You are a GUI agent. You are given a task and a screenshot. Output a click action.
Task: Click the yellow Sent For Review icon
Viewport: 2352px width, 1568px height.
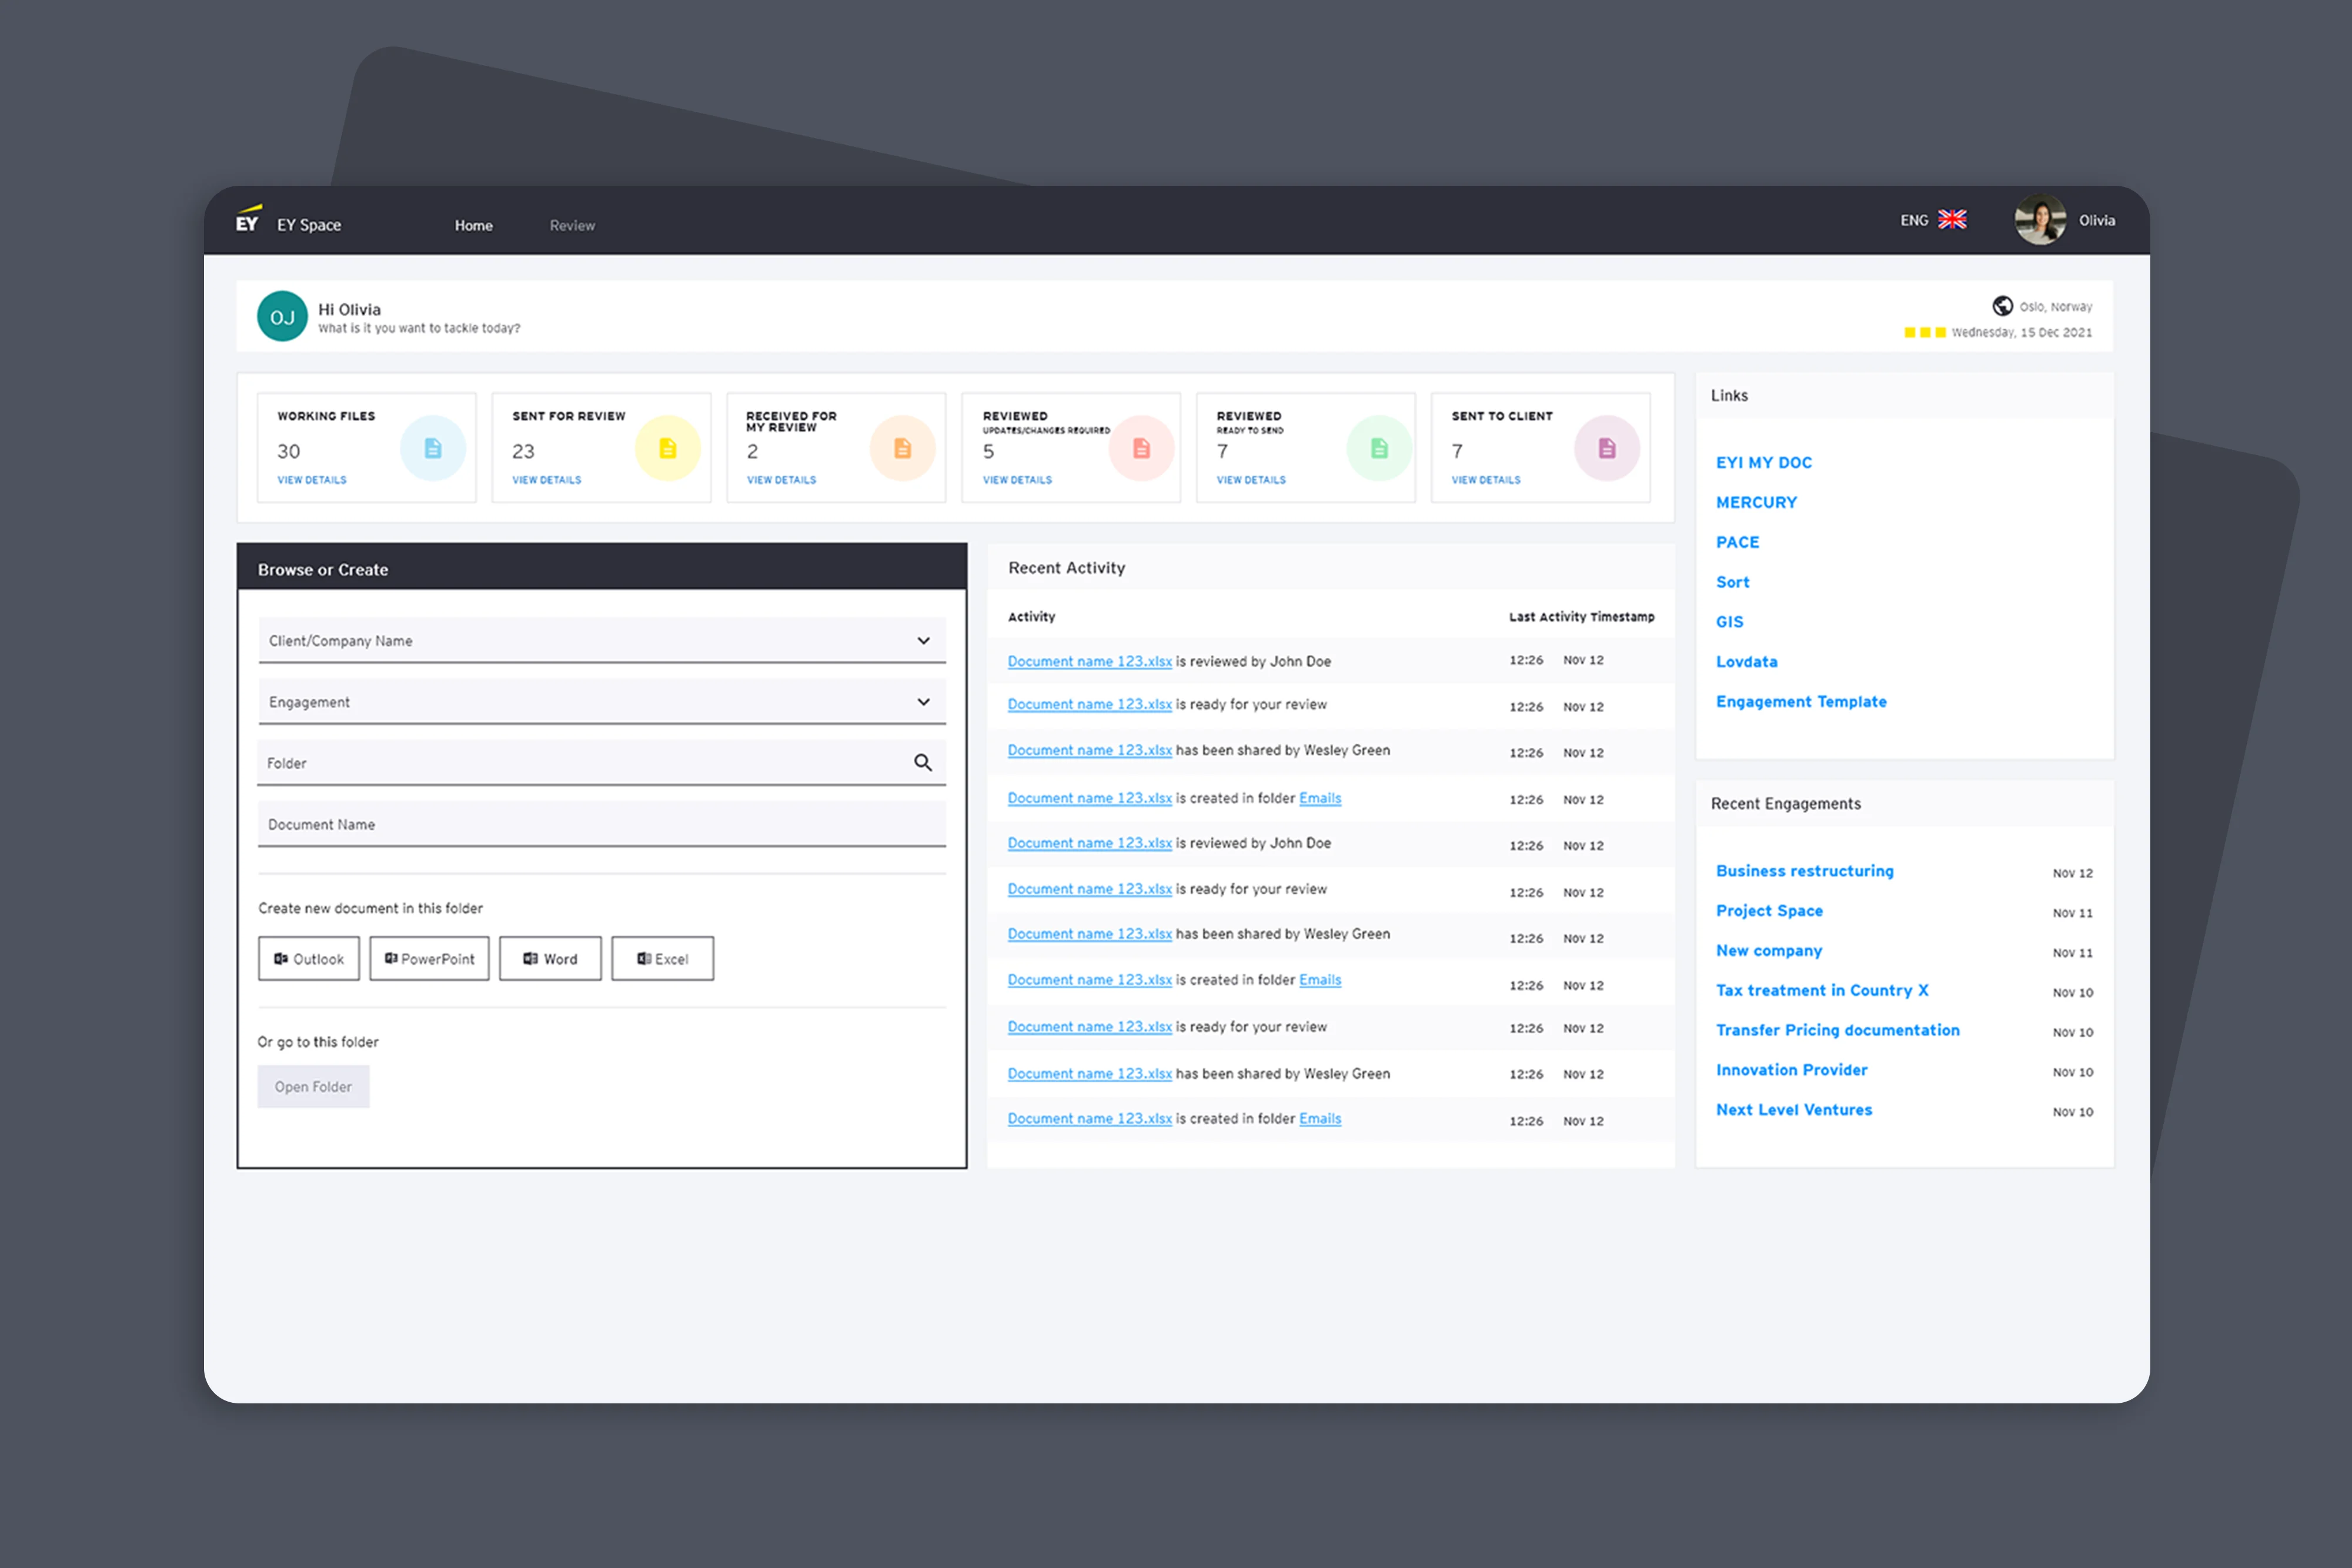pyautogui.click(x=667, y=448)
